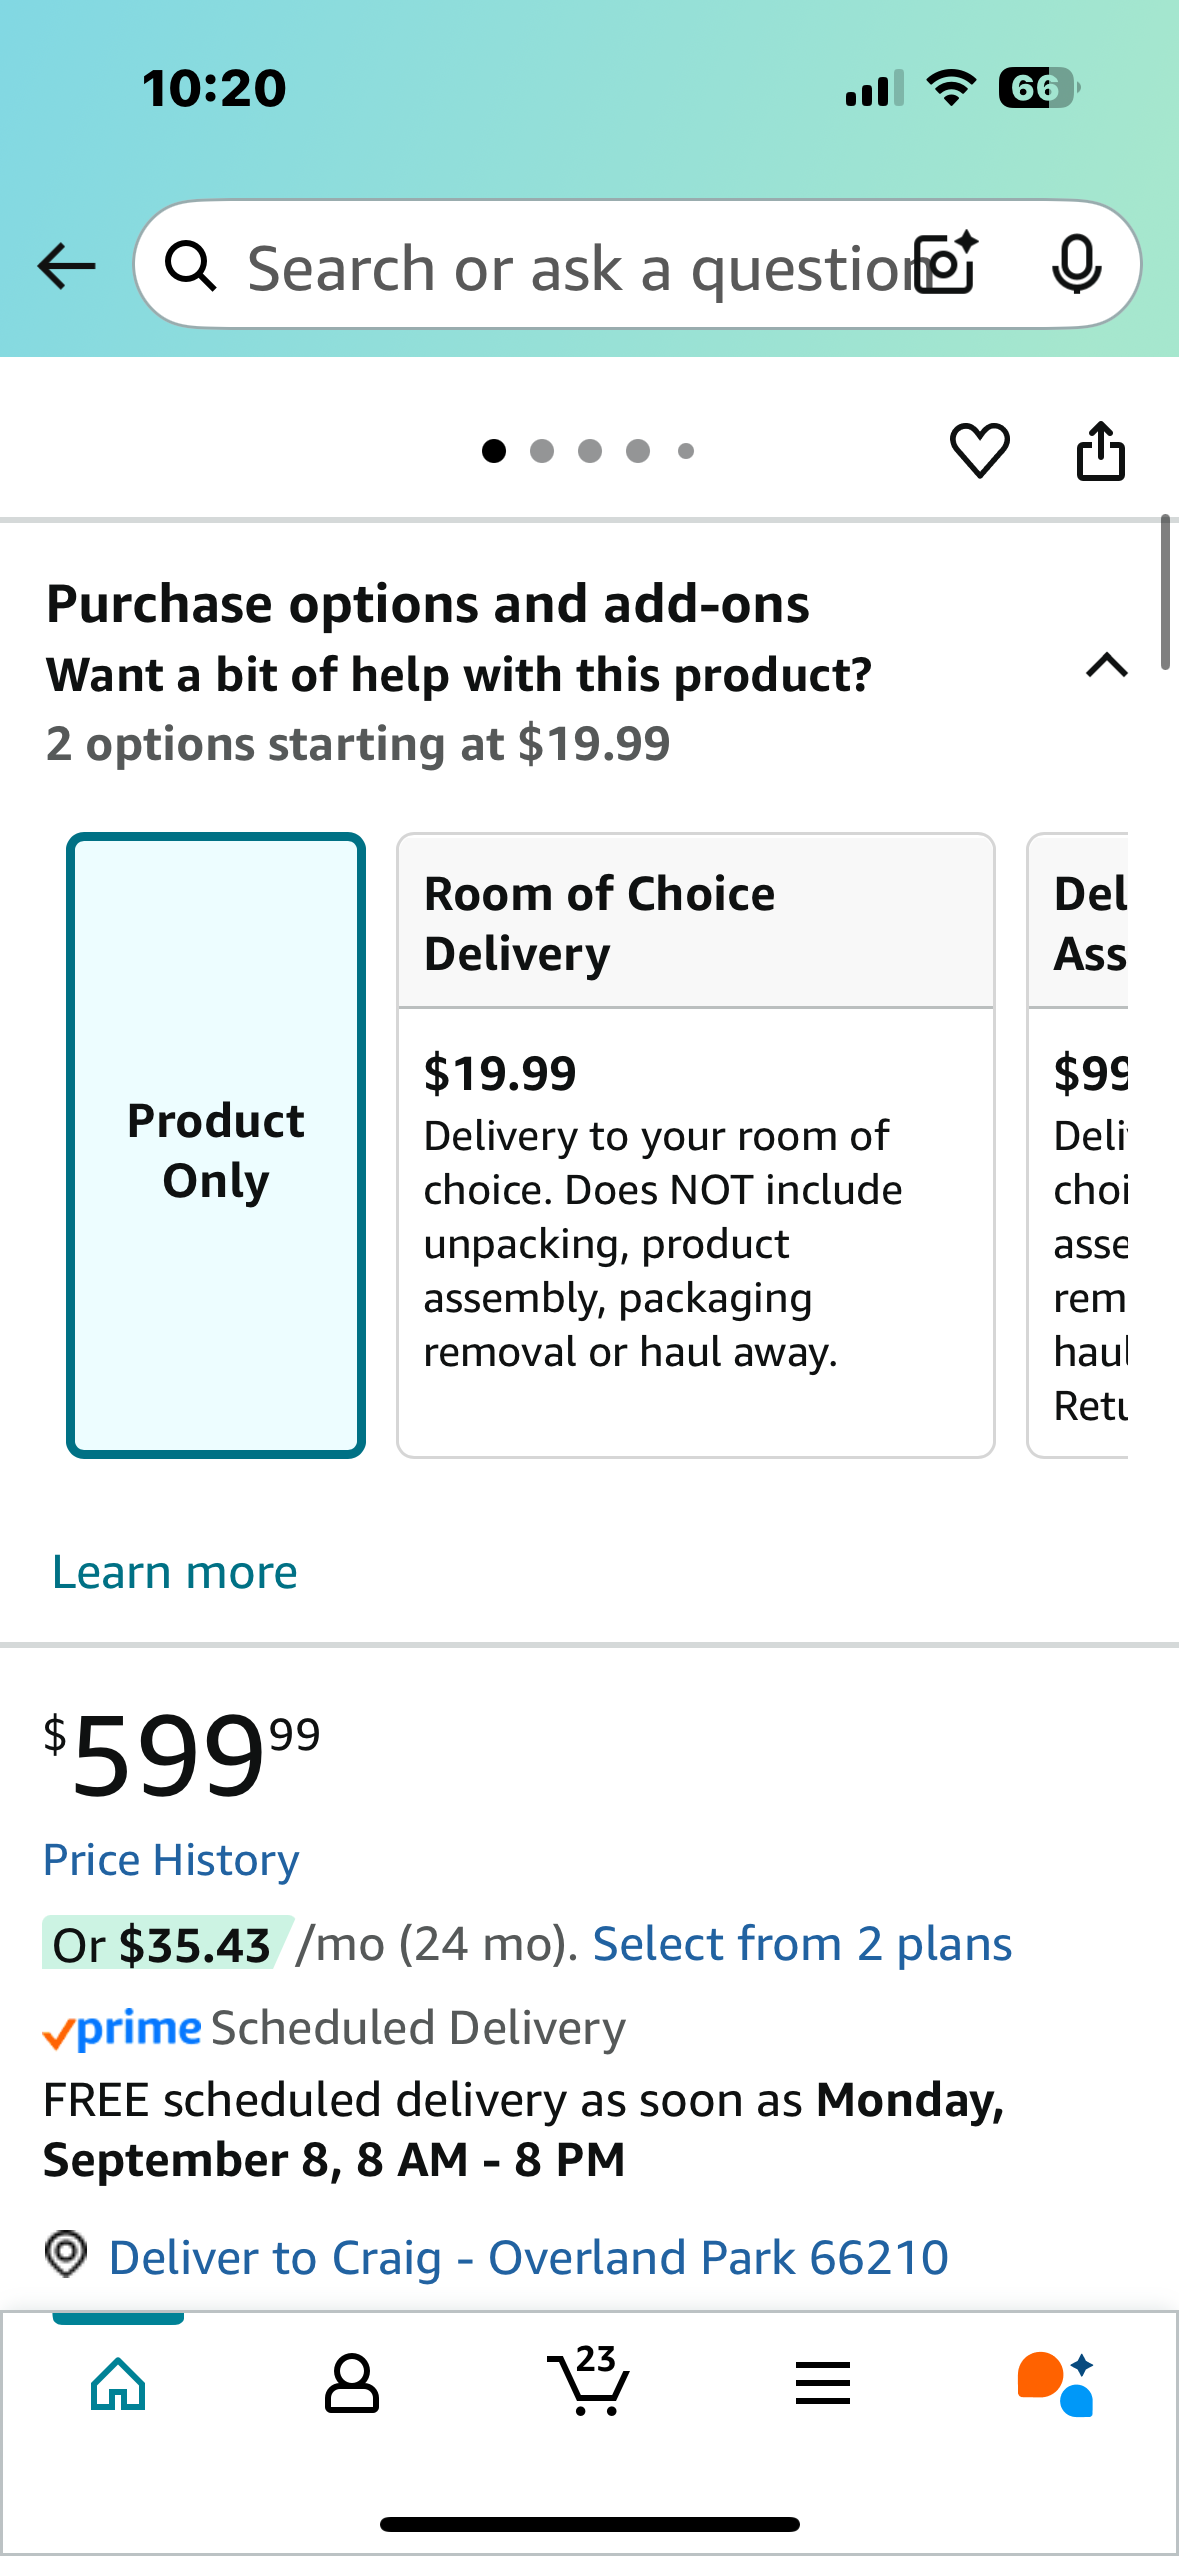Click Learn more link
The image size is (1179, 2556).
pos(175,1572)
